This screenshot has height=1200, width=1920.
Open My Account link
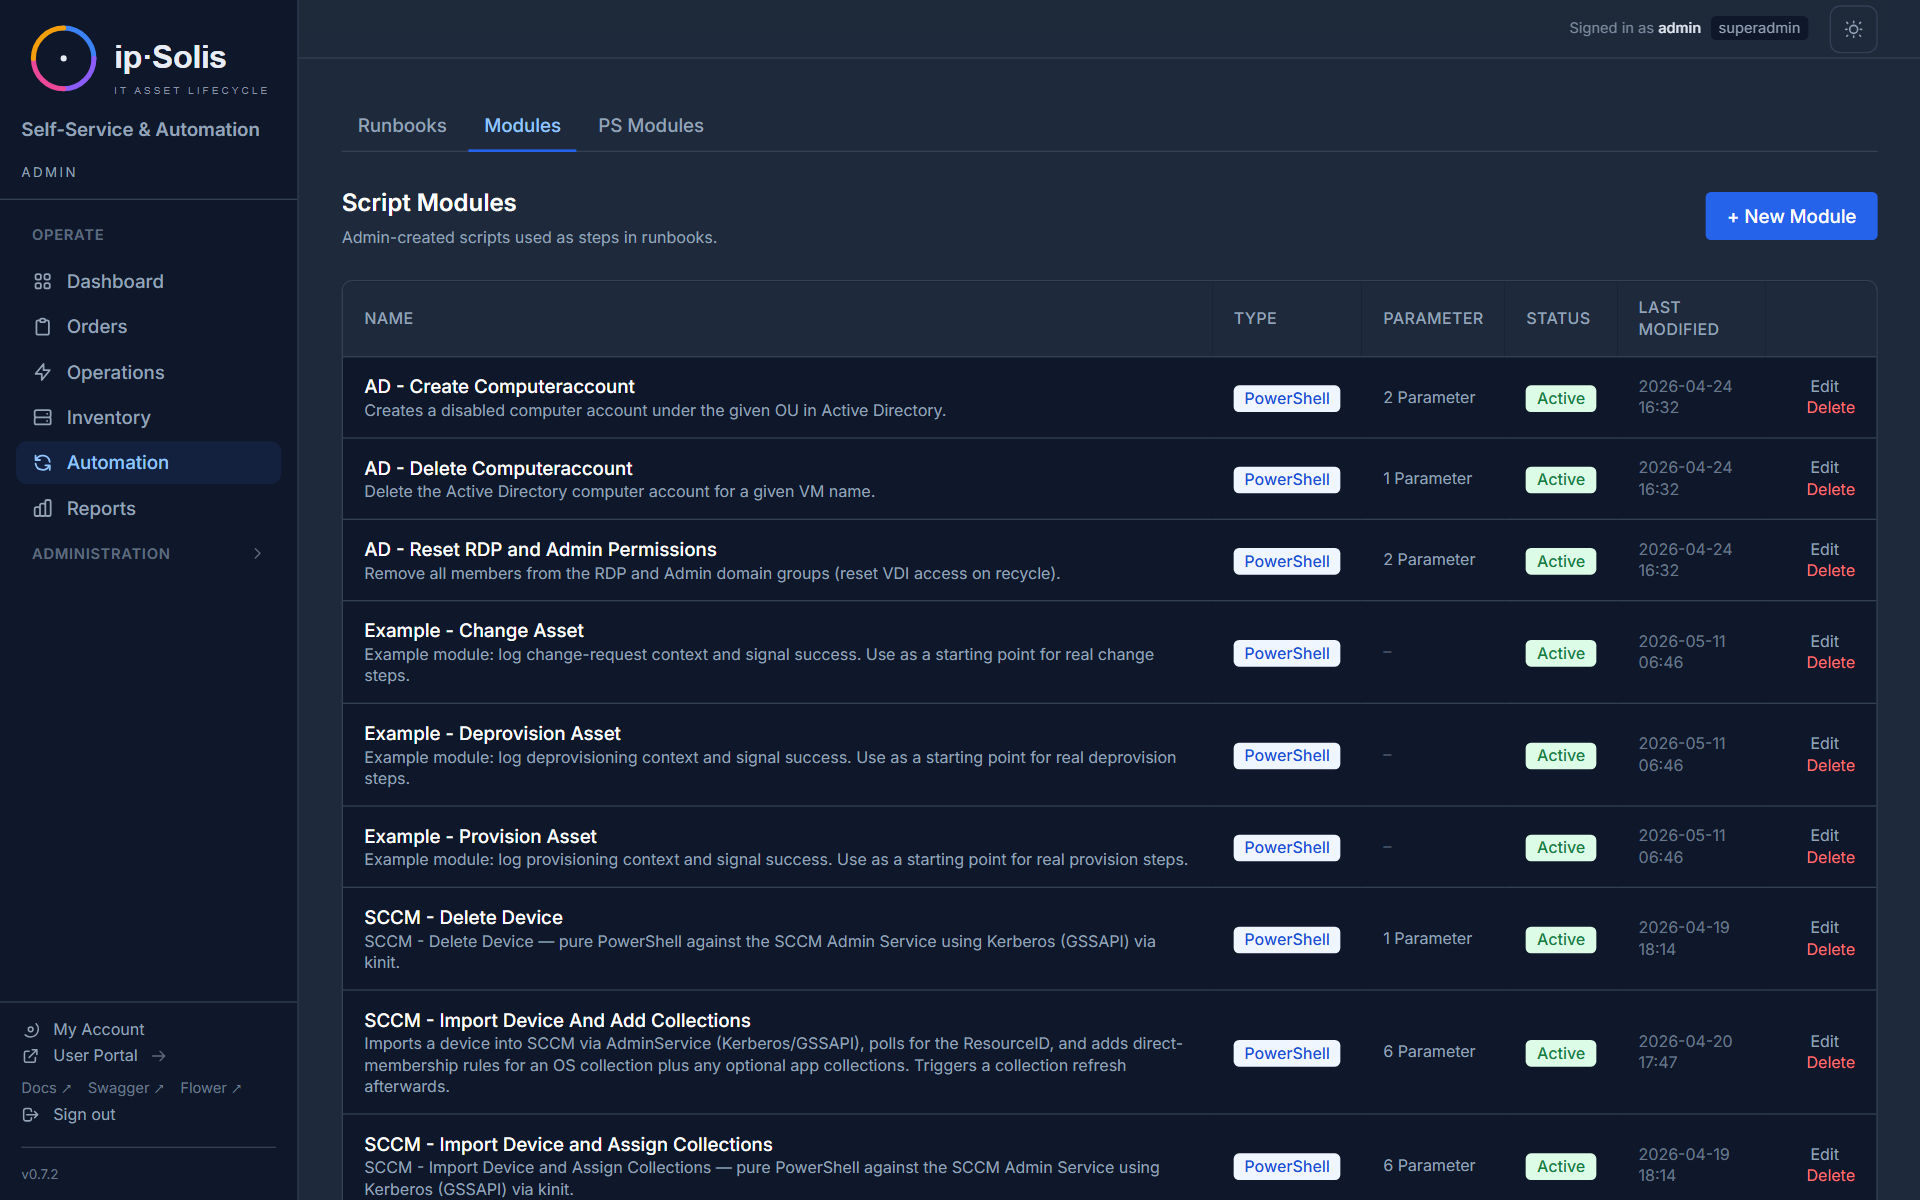click(x=98, y=1030)
